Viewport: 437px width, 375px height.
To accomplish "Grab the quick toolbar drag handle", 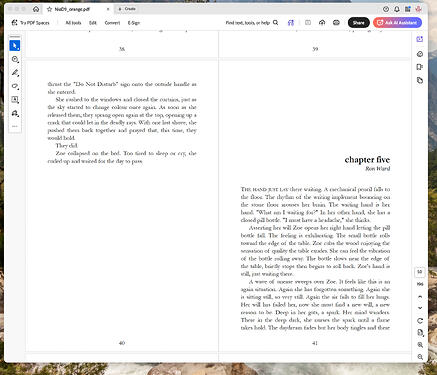I will 15,36.
